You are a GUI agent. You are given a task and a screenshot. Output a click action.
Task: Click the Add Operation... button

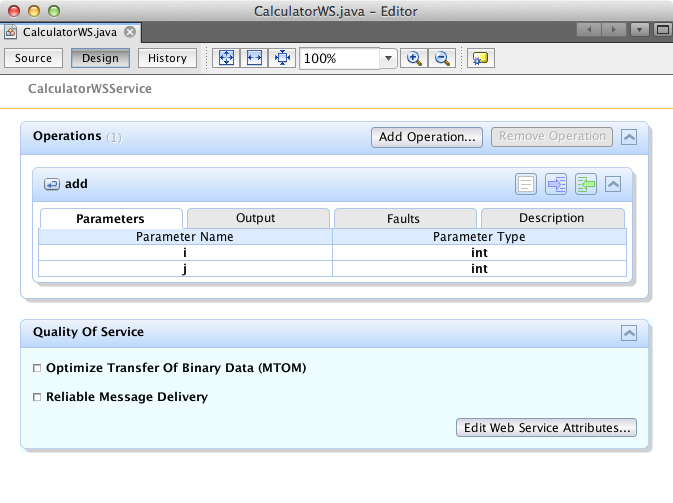coord(427,137)
